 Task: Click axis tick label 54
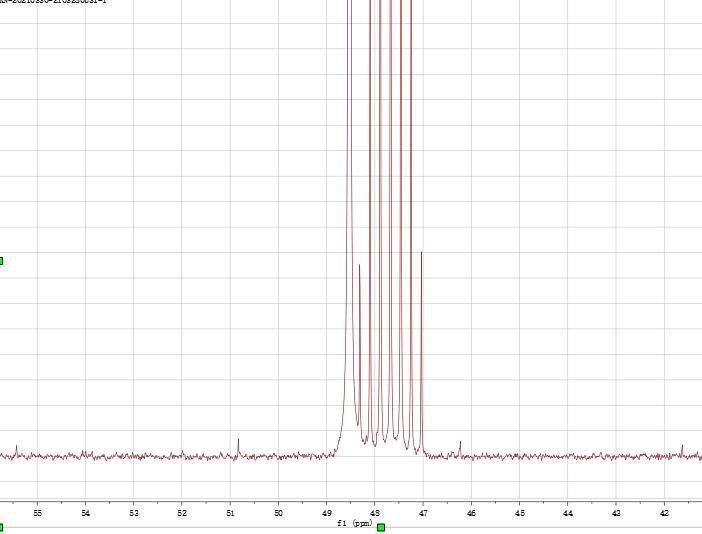(86, 513)
